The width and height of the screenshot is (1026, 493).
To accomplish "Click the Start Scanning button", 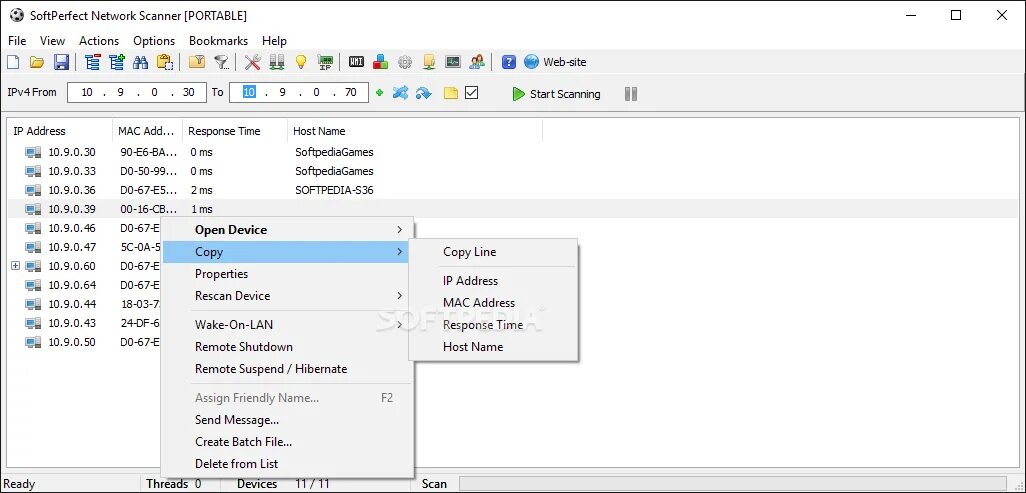I will [x=556, y=94].
